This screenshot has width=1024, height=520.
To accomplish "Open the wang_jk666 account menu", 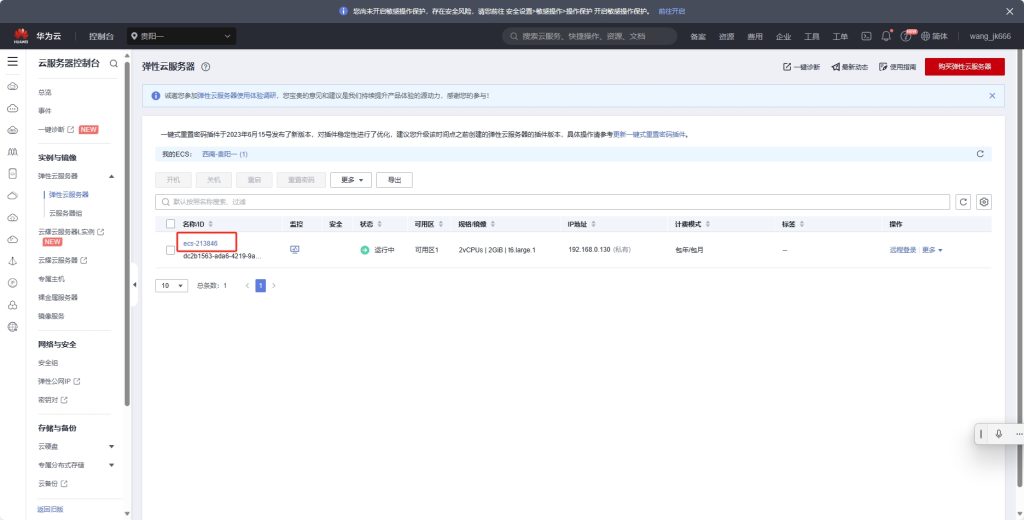I will pyautogui.click(x=990, y=37).
